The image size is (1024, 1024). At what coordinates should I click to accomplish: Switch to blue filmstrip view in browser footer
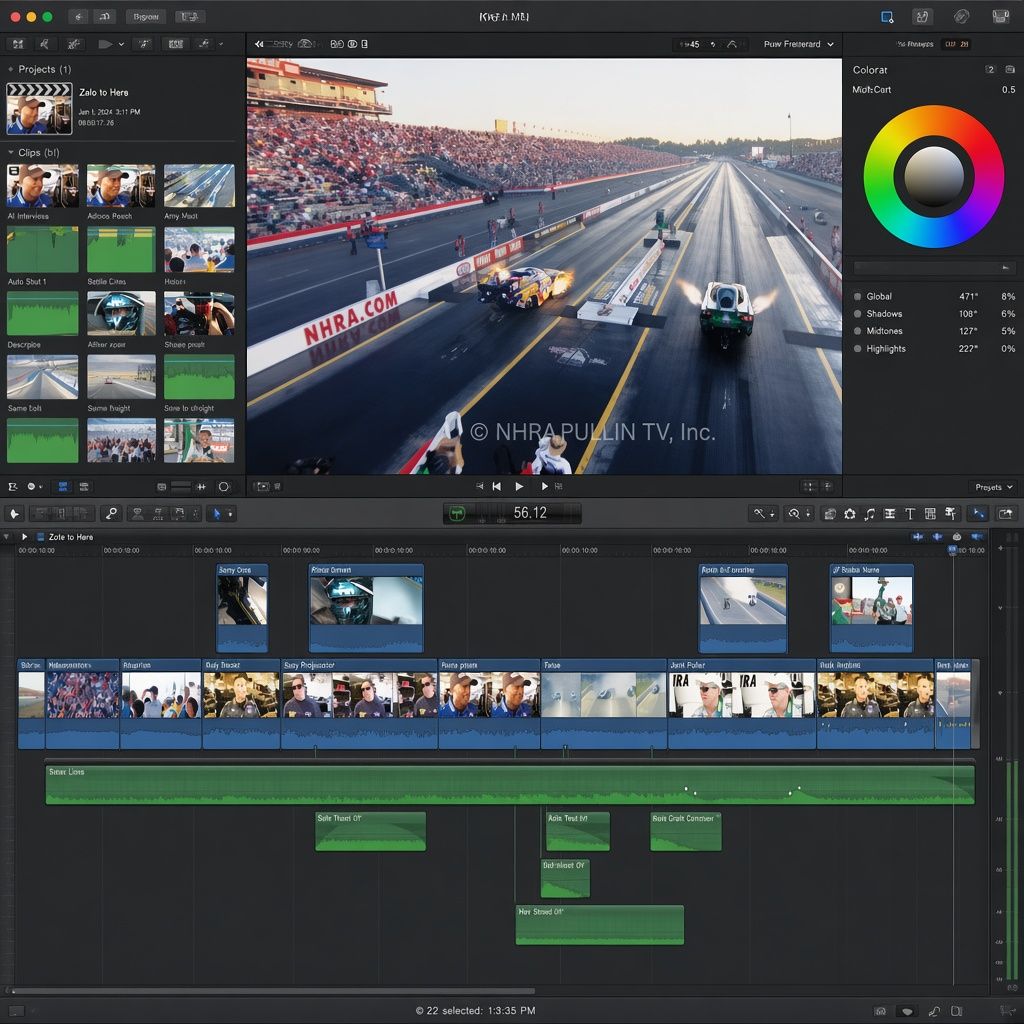(63, 487)
